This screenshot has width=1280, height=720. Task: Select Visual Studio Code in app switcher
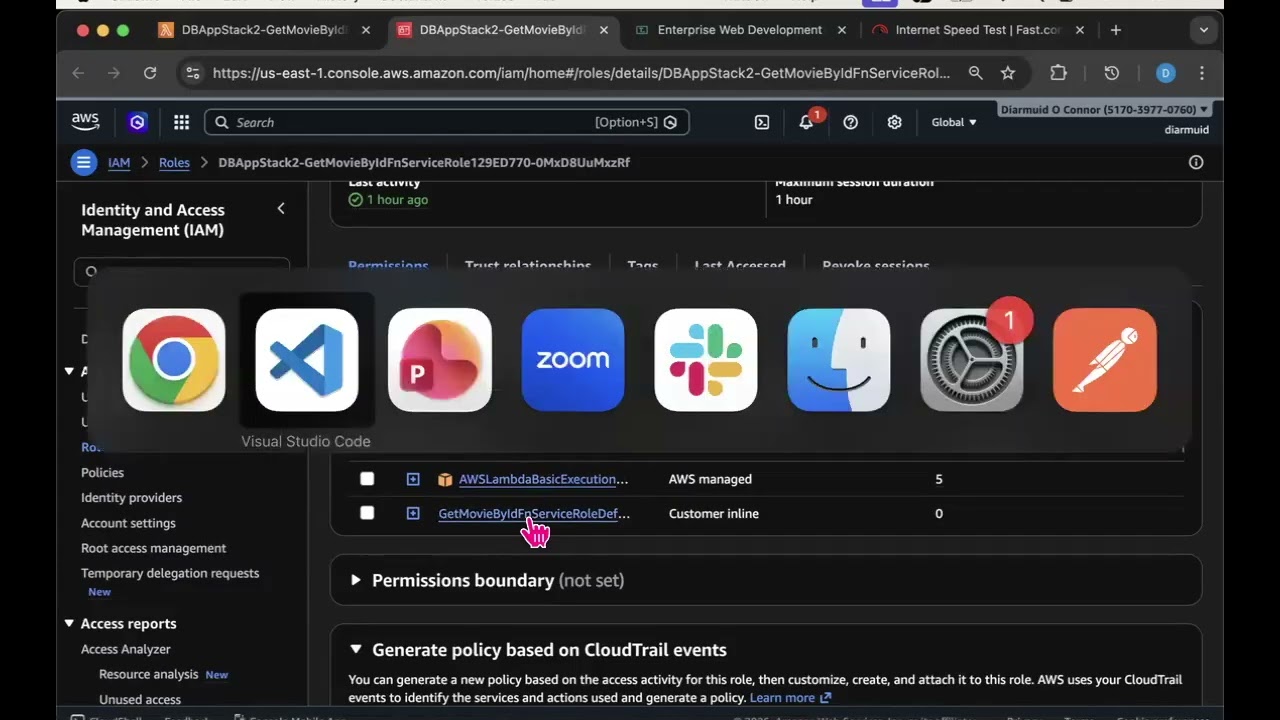(x=307, y=360)
